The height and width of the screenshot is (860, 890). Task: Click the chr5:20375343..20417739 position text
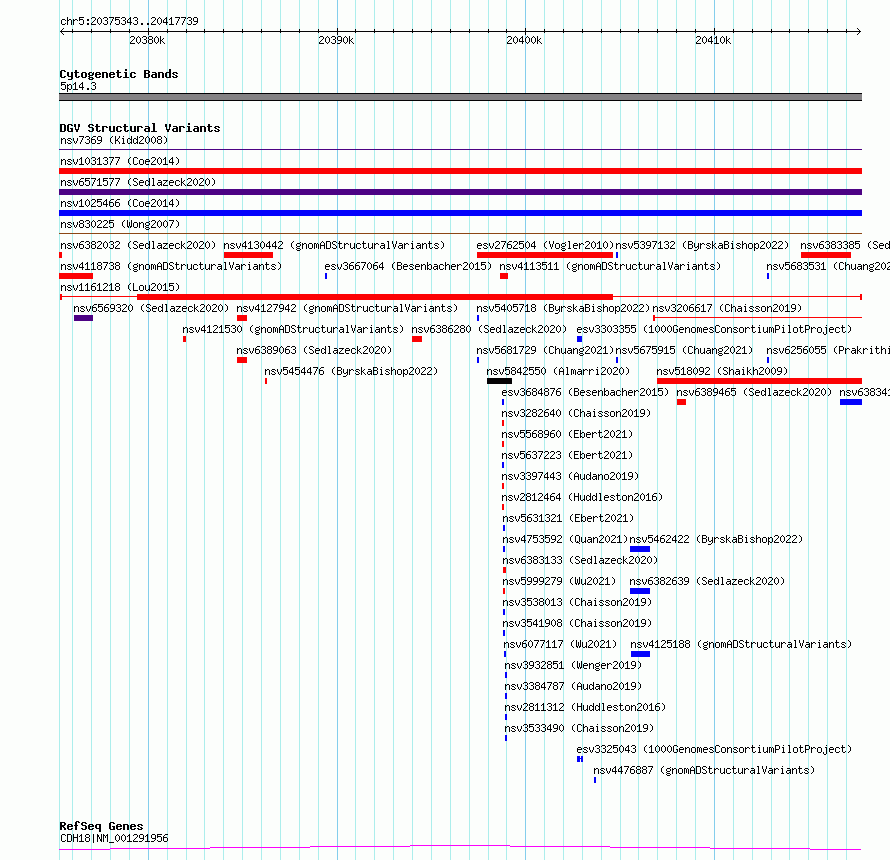[129, 21]
